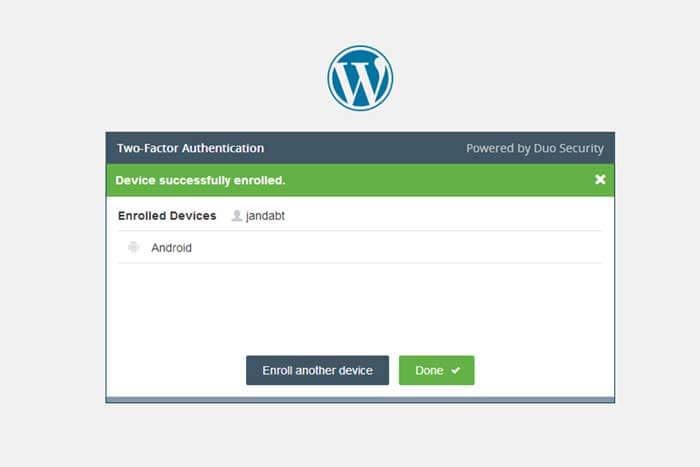The height and width of the screenshot is (467, 700).
Task: Click the user avatar icon beside jandabt
Action: [x=237, y=216]
